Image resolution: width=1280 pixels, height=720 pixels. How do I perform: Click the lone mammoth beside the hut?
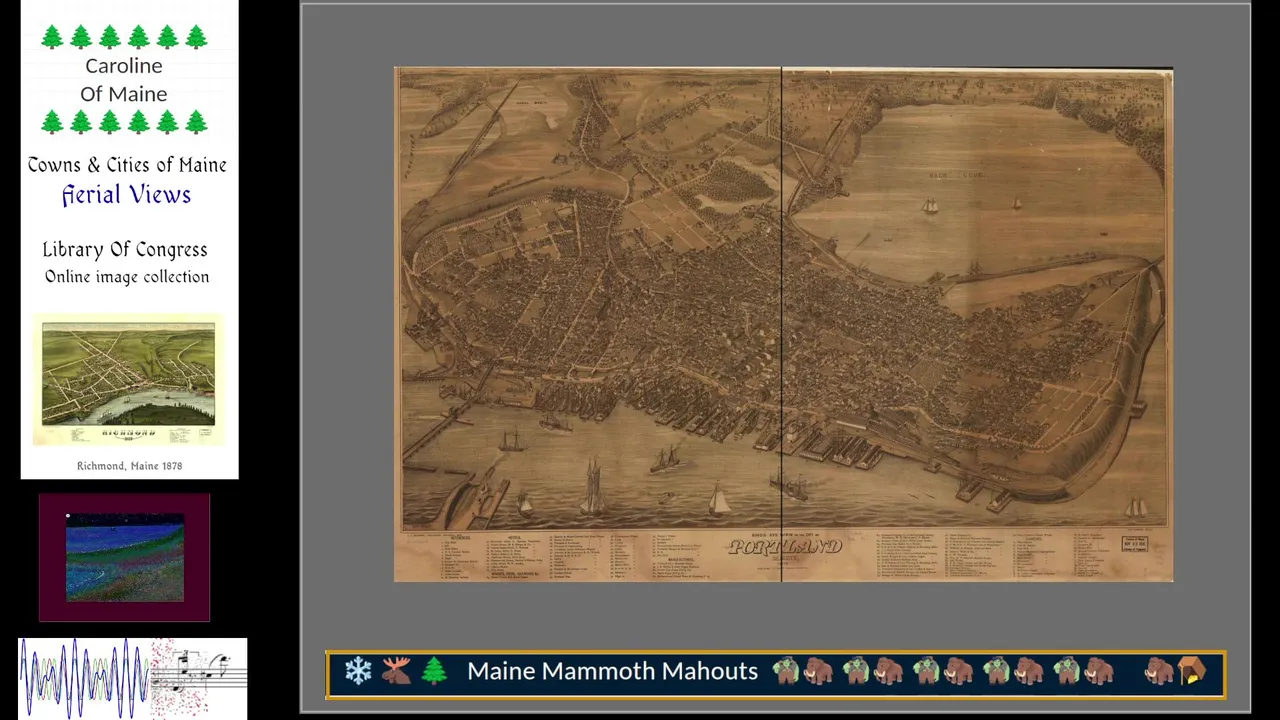(x=1158, y=671)
